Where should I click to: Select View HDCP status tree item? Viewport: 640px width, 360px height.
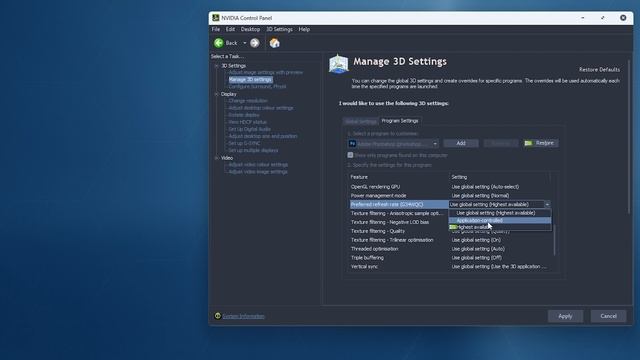(x=247, y=122)
